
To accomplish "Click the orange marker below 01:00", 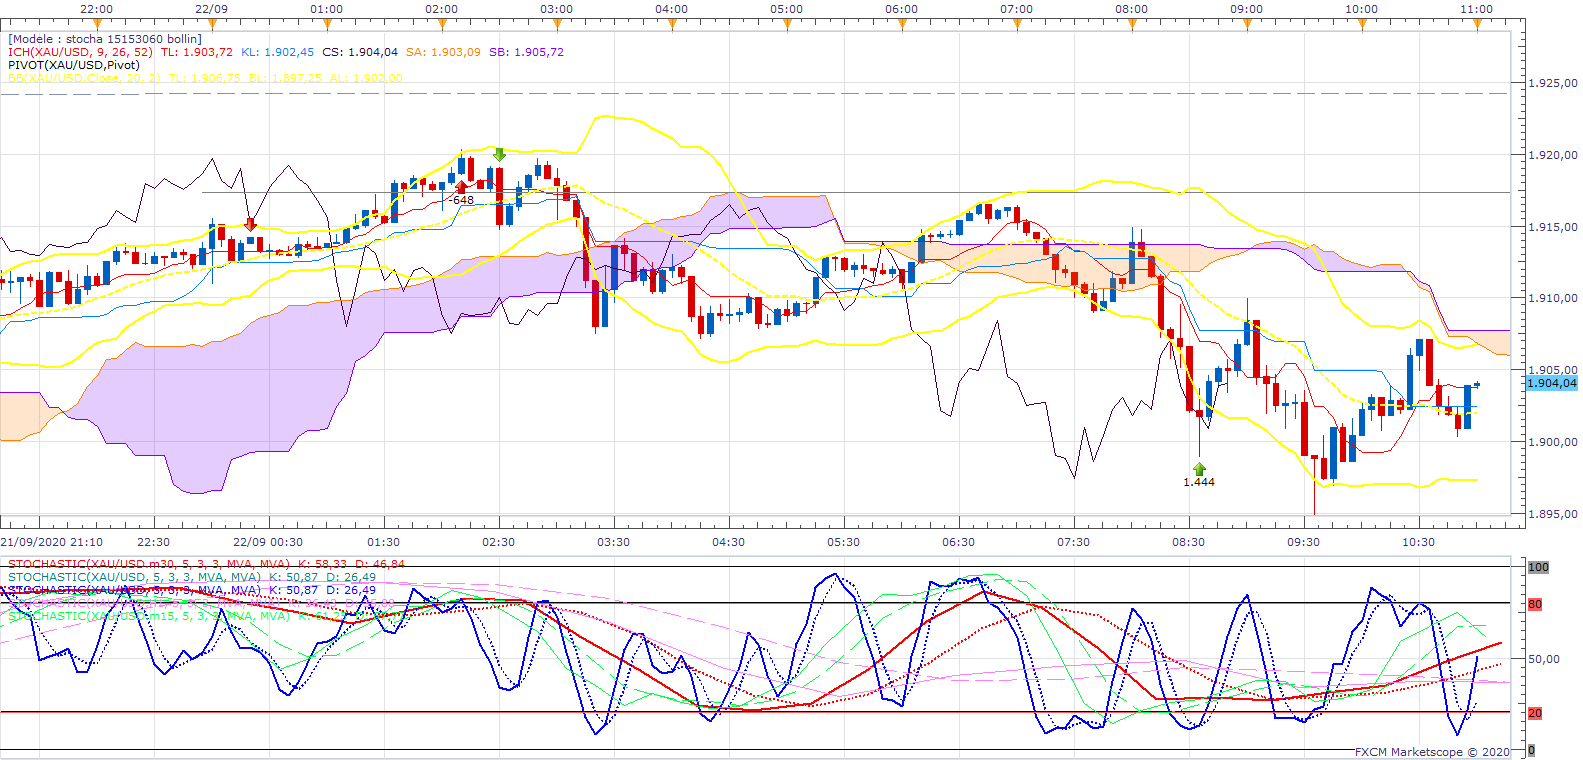I will [327, 22].
